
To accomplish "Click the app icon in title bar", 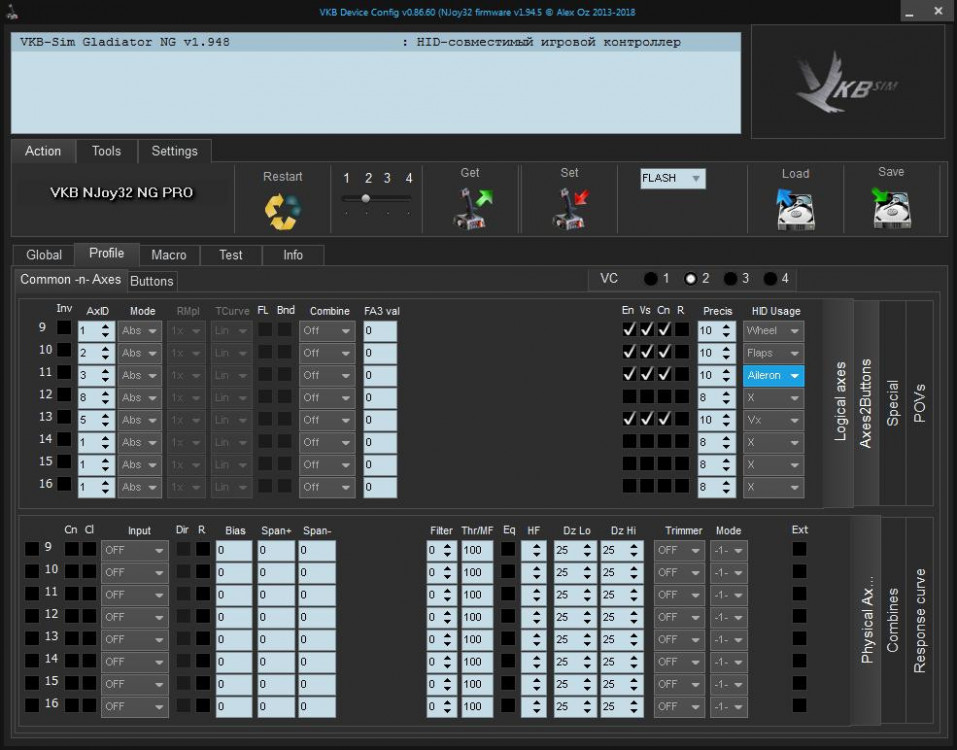I will [11, 12].
